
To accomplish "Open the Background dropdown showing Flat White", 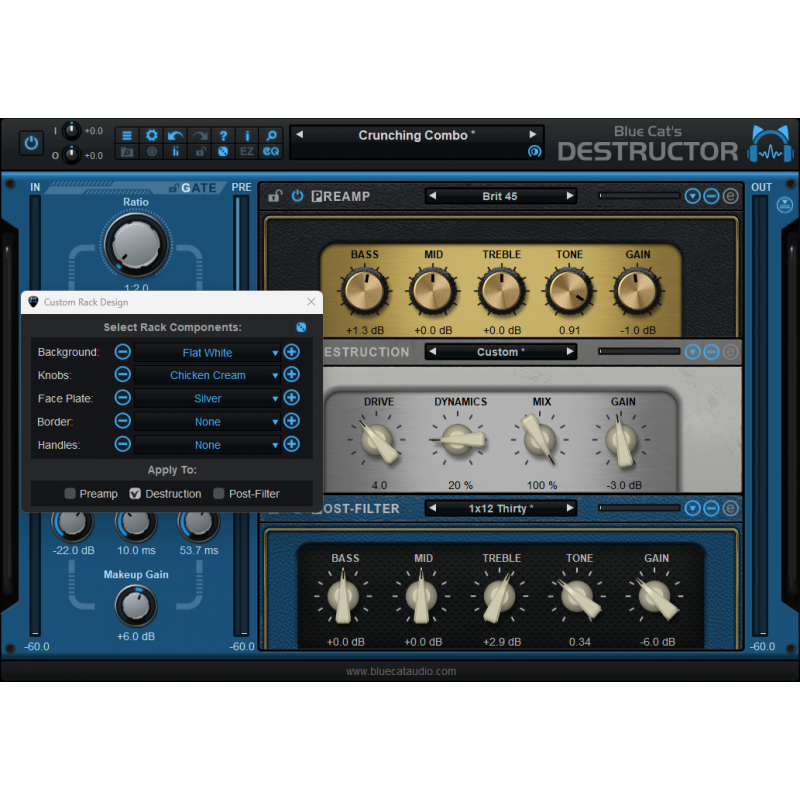I will click(207, 352).
